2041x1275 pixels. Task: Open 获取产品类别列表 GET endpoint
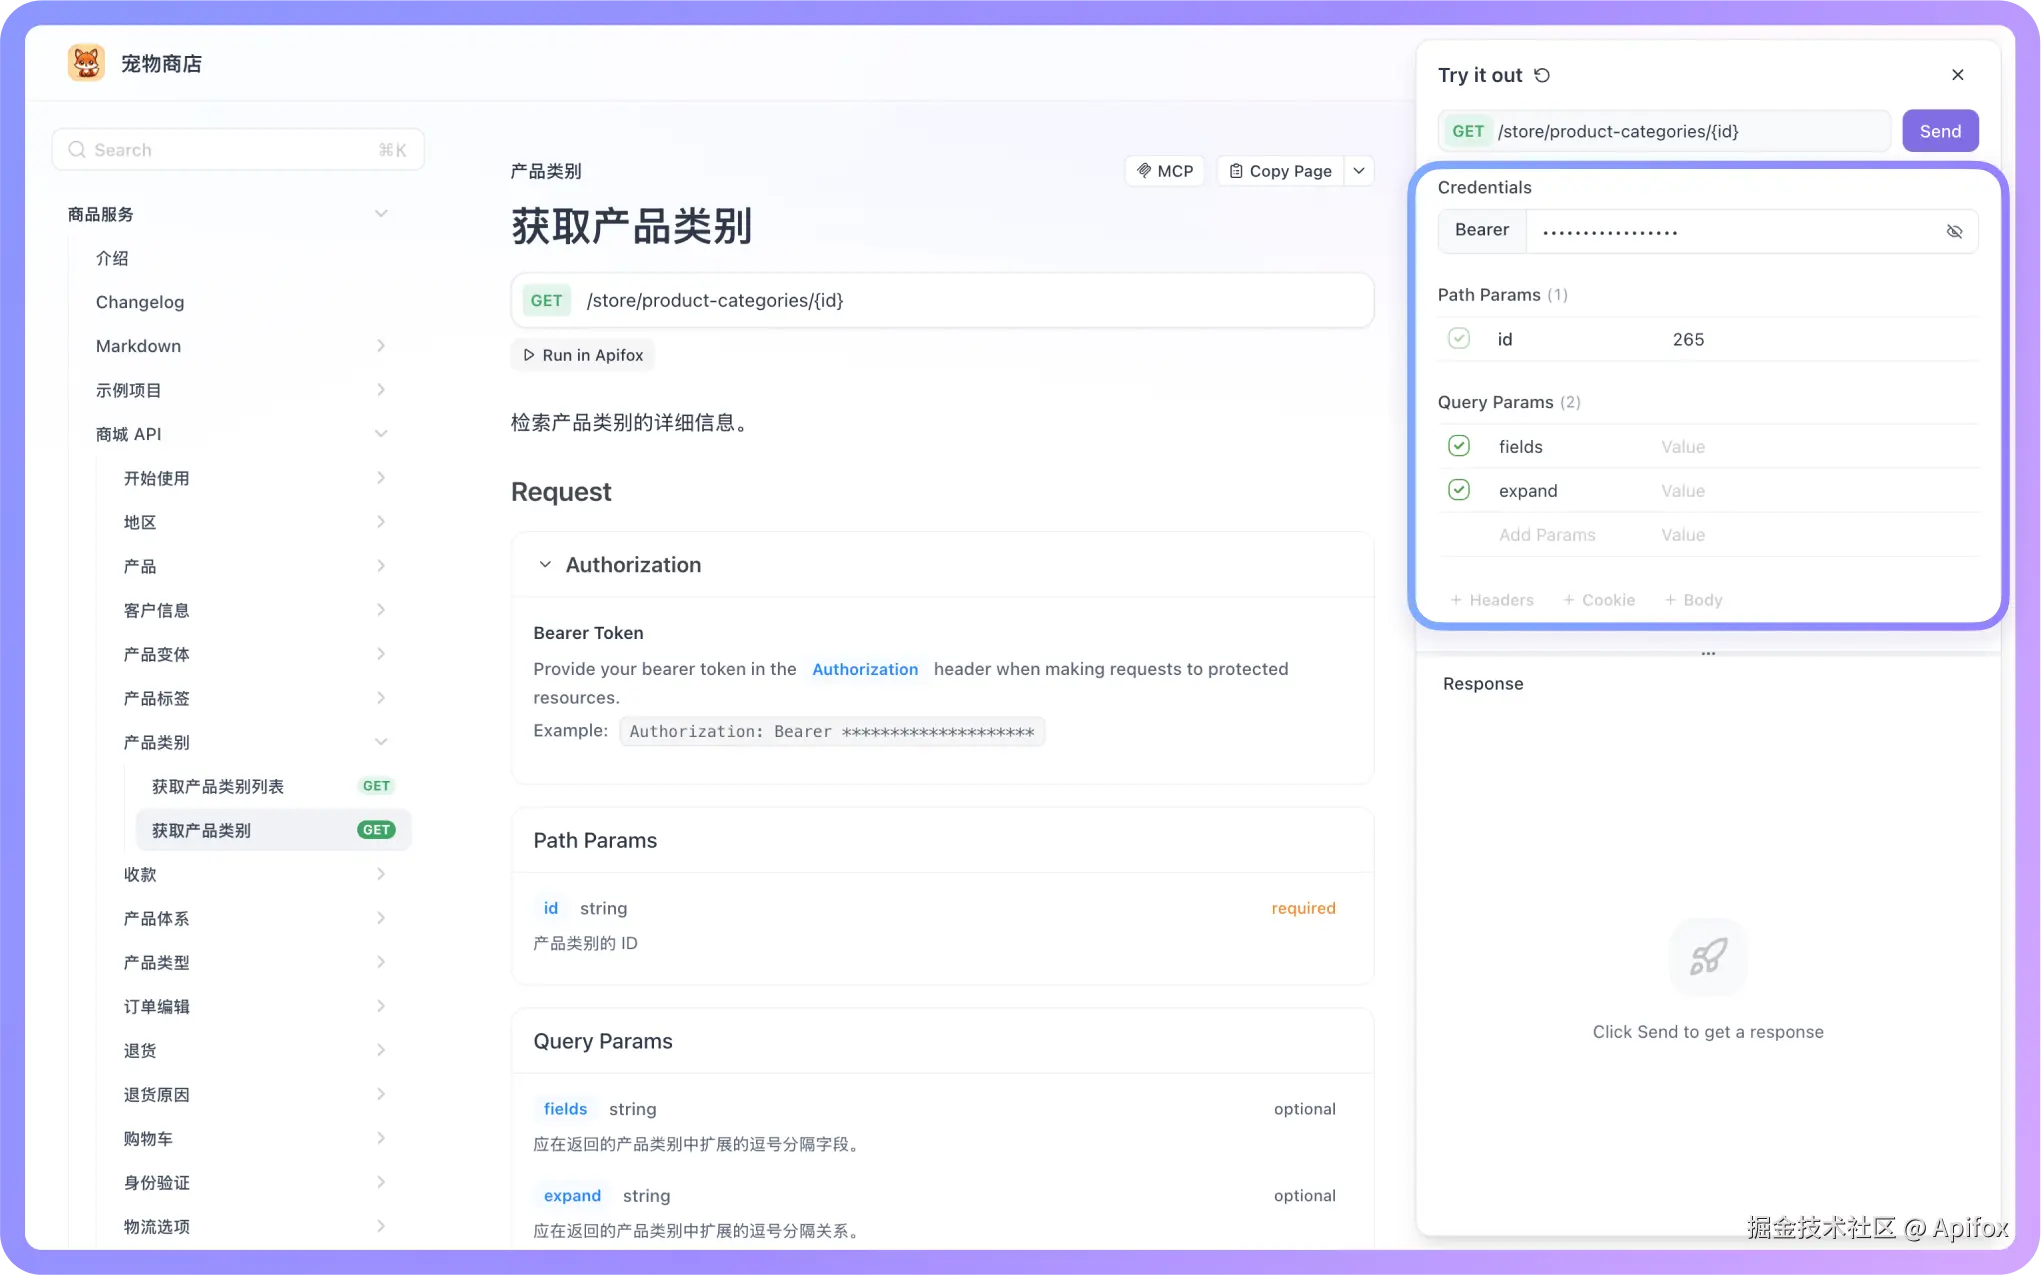tap(218, 787)
